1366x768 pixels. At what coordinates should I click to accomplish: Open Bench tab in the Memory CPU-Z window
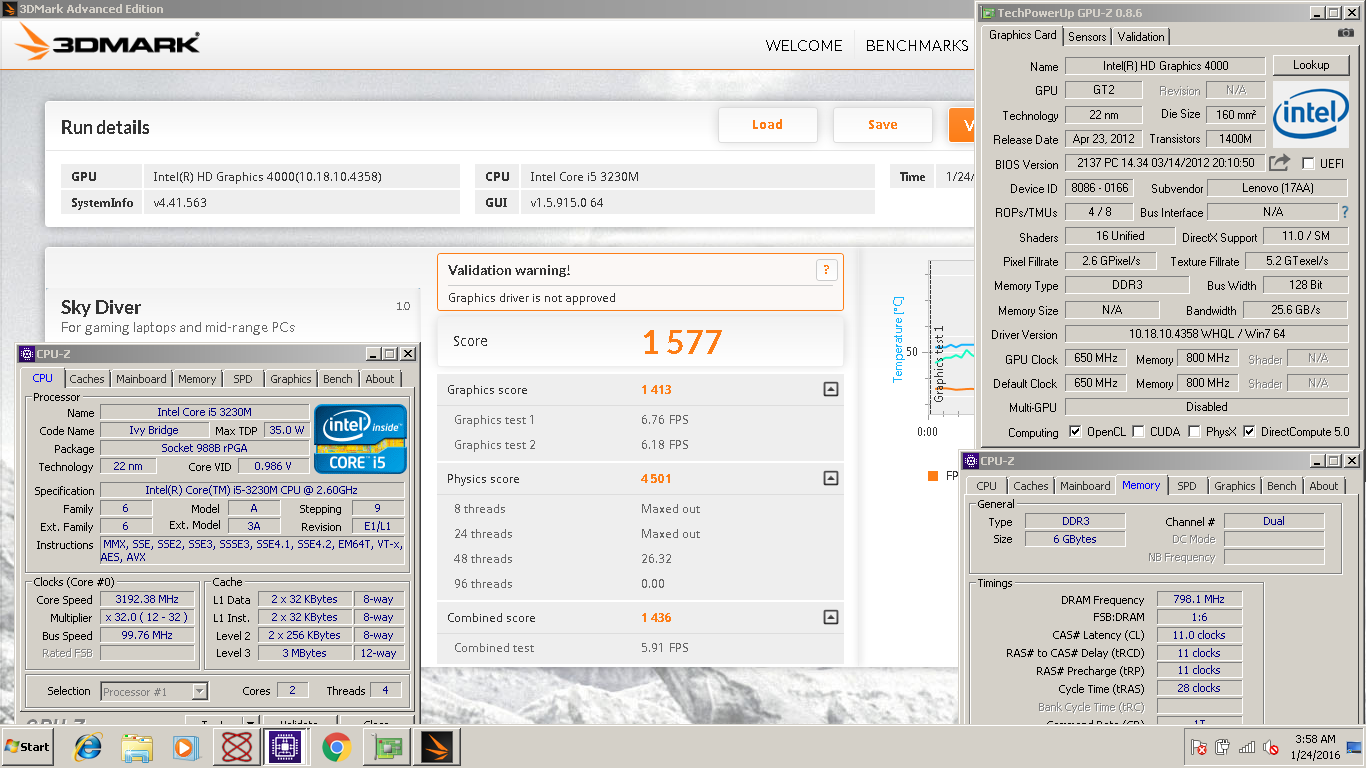point(1281,486)
